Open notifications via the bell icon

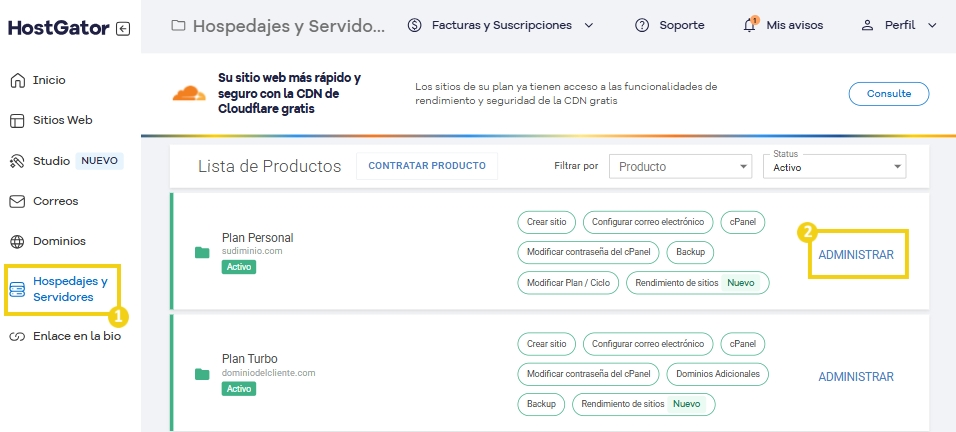[x=750, y=26]
